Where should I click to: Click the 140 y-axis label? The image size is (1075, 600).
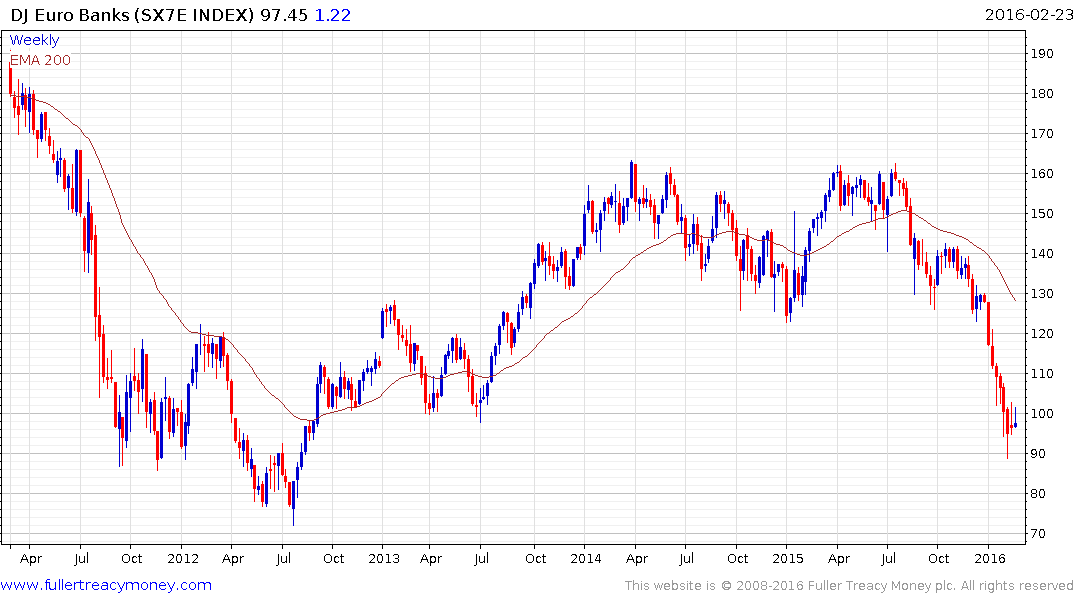pyautogui.click(x=1042, y=254)
